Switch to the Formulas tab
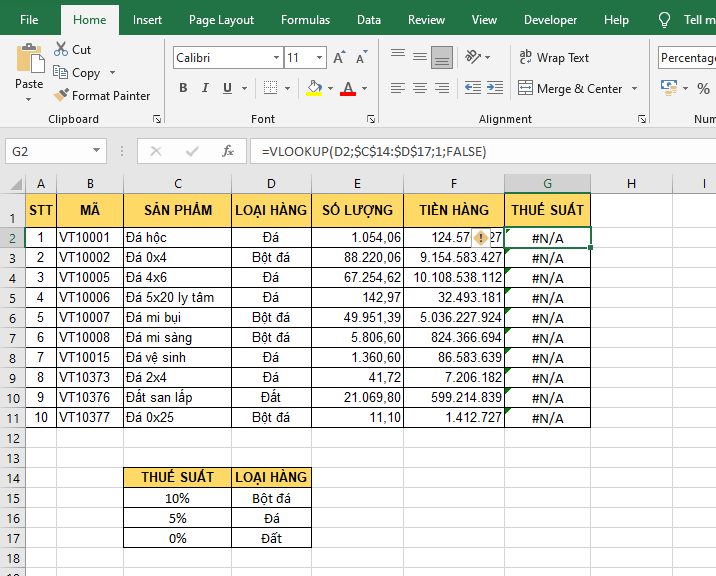716x576 pixels. pos(305,20)
